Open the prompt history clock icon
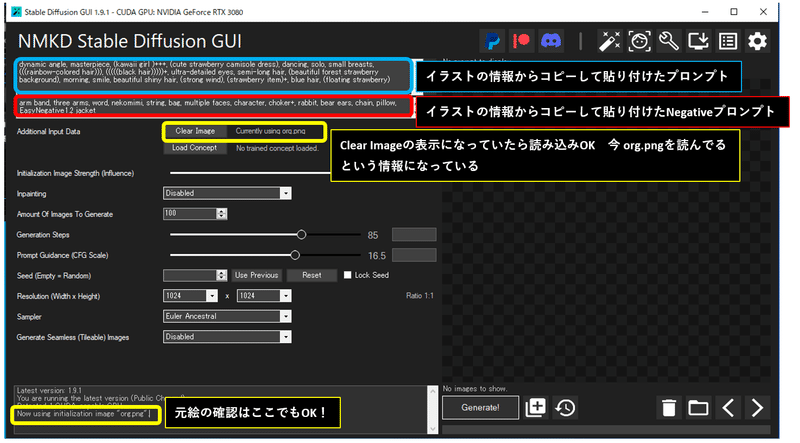This screenshot has width=800, height=443. point(565,407)
